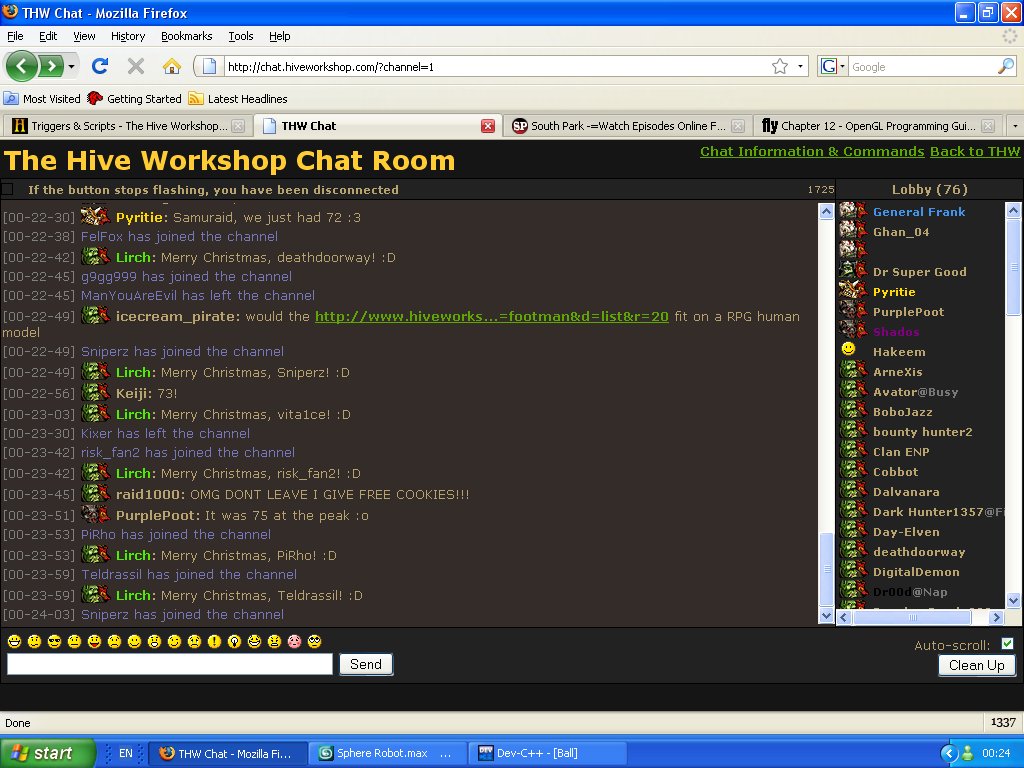The image size is (1024, 768).
Task: Open the Most Visited bookmarks
Action: (x=42, y=99)
